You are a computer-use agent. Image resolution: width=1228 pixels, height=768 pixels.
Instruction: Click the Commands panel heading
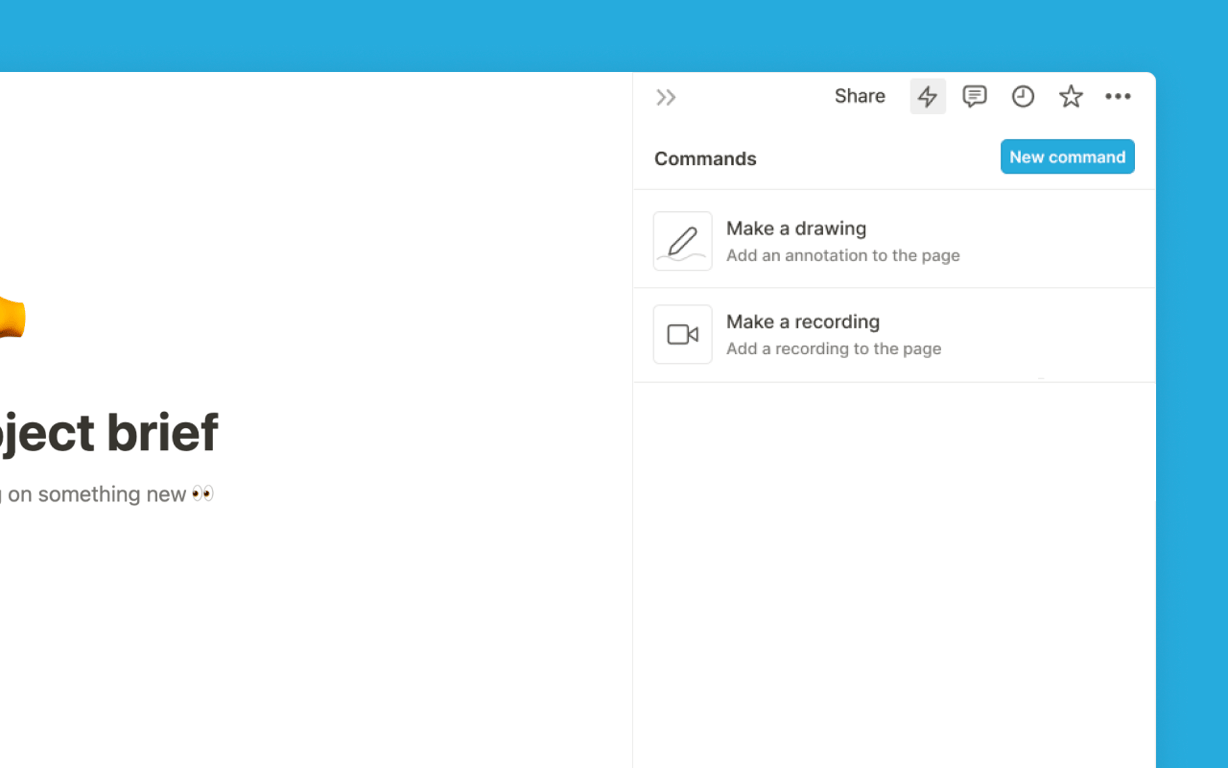[705, 159]
